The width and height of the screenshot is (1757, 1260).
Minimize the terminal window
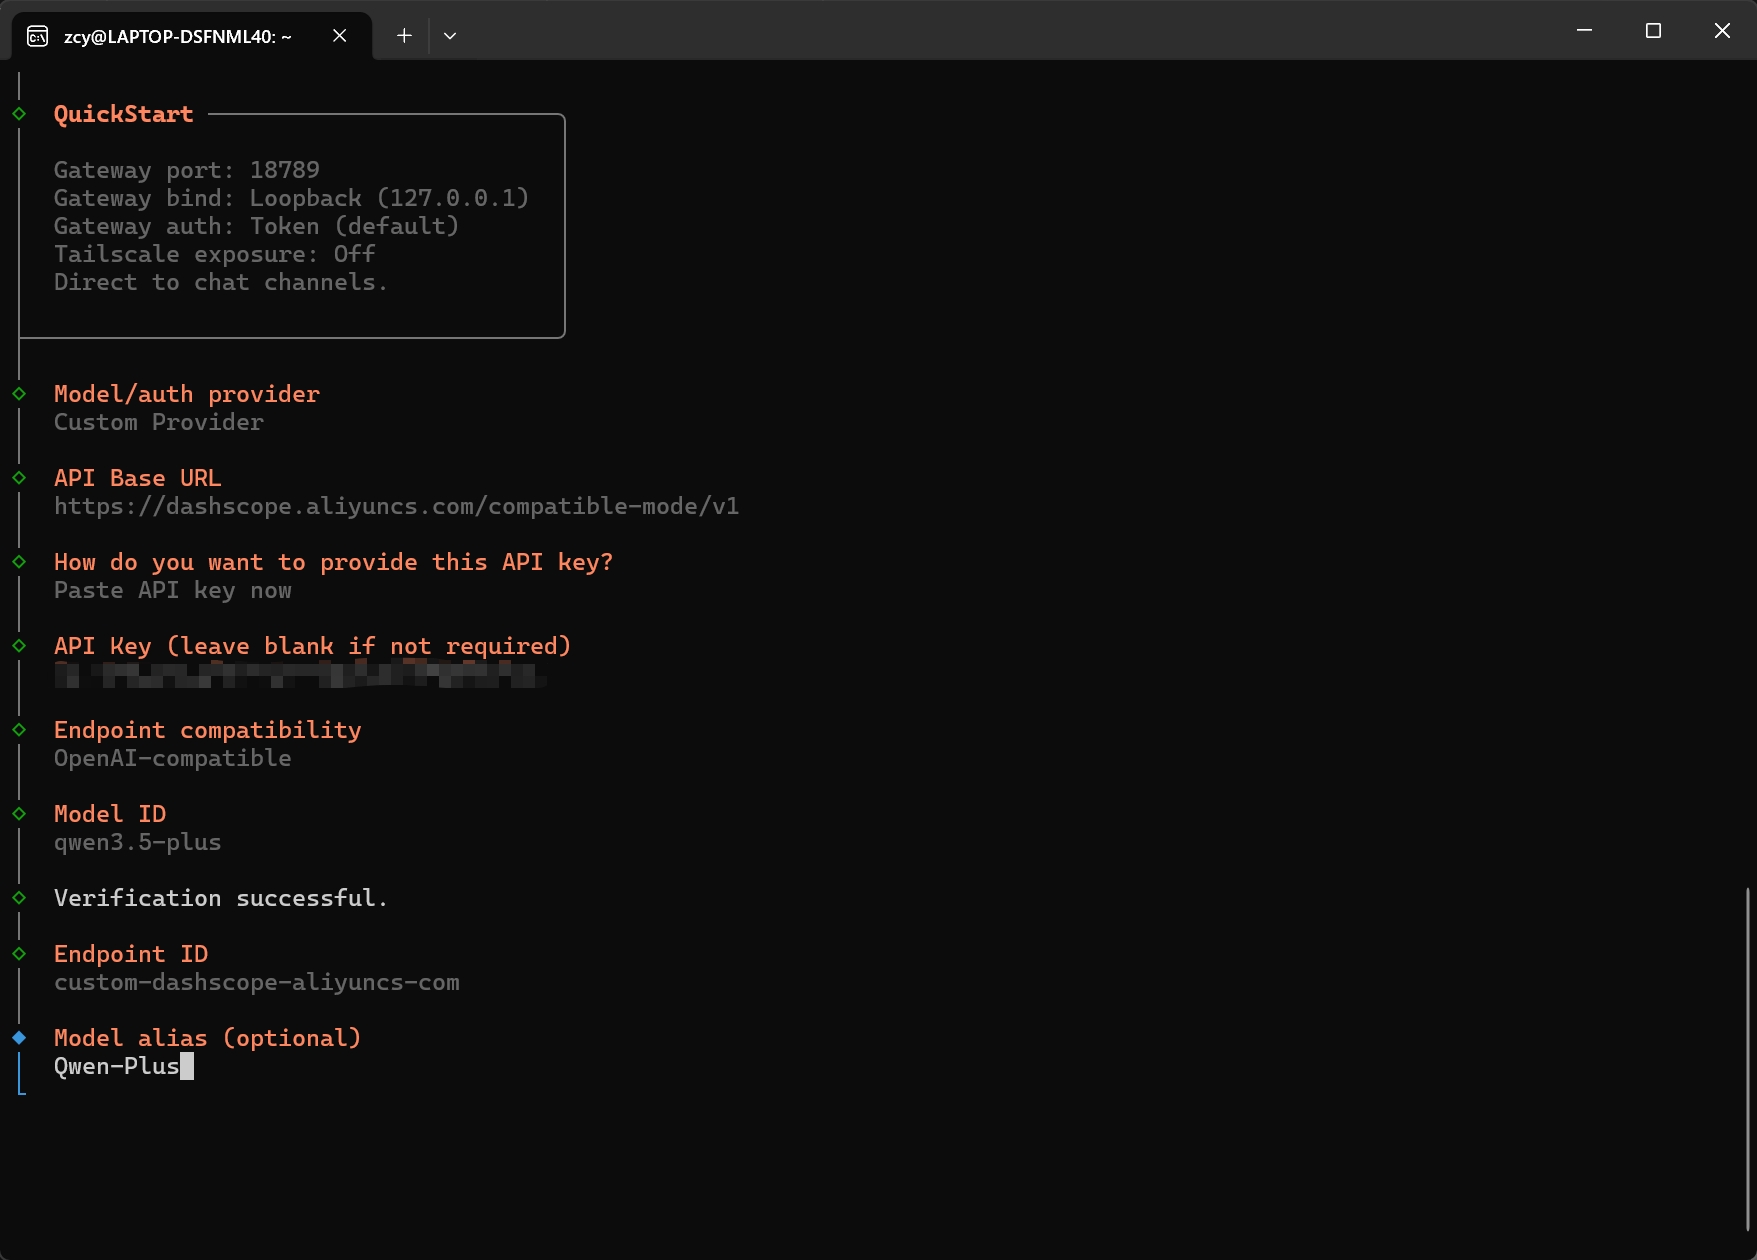[1584, 30]
